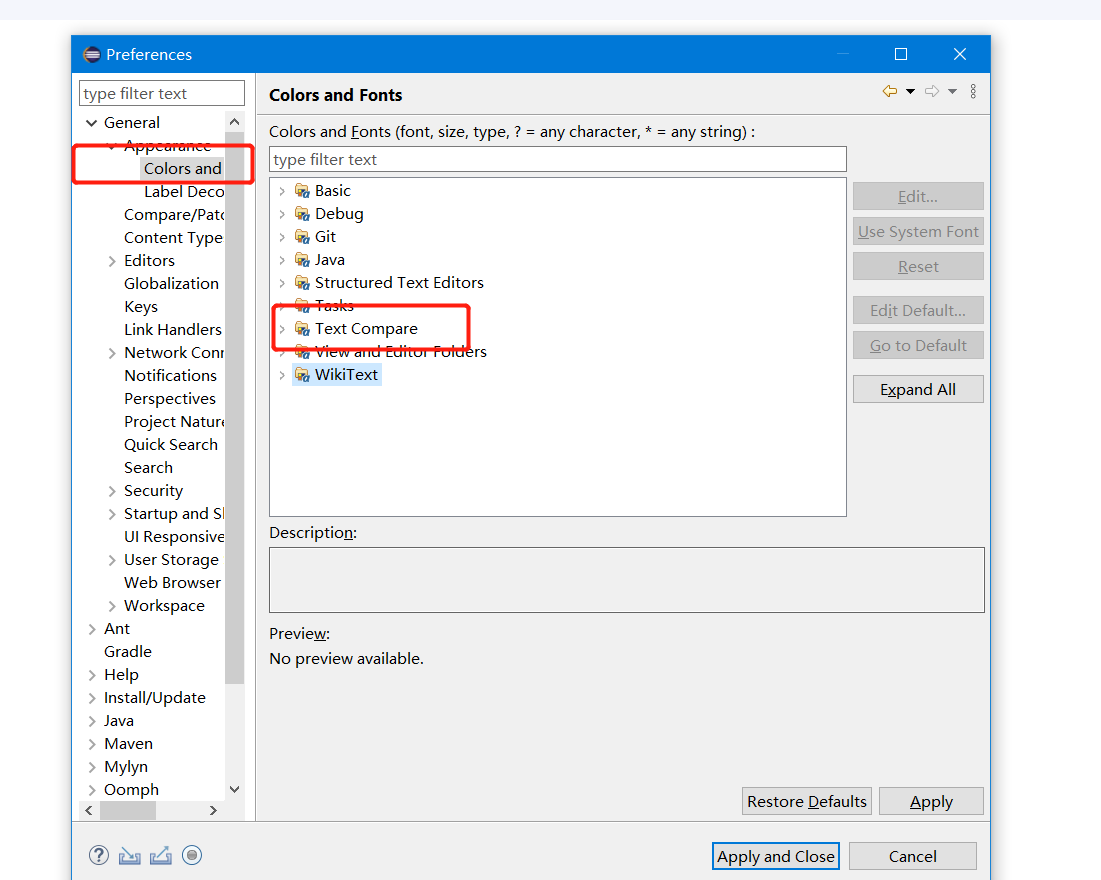Expand the Debug category

[282, 214]
